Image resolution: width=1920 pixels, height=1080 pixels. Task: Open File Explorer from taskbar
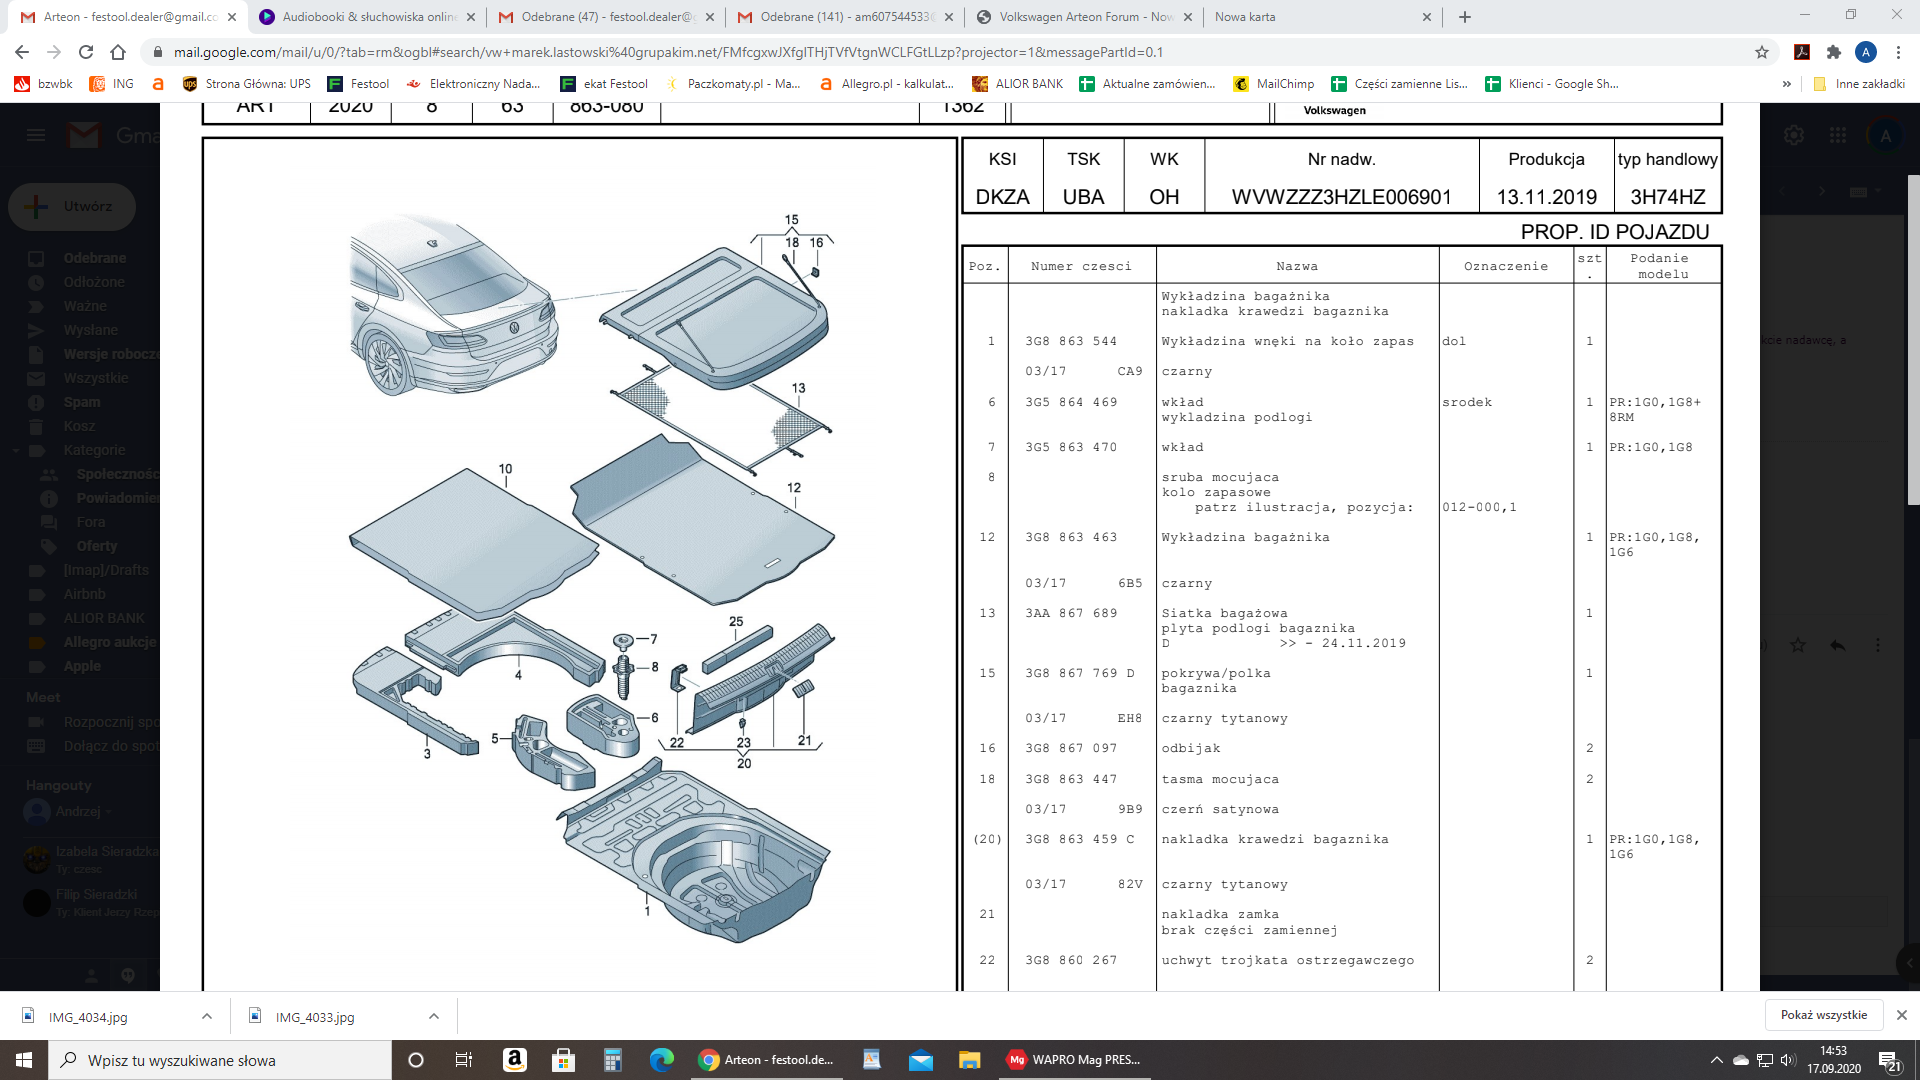click(969, 1060)
